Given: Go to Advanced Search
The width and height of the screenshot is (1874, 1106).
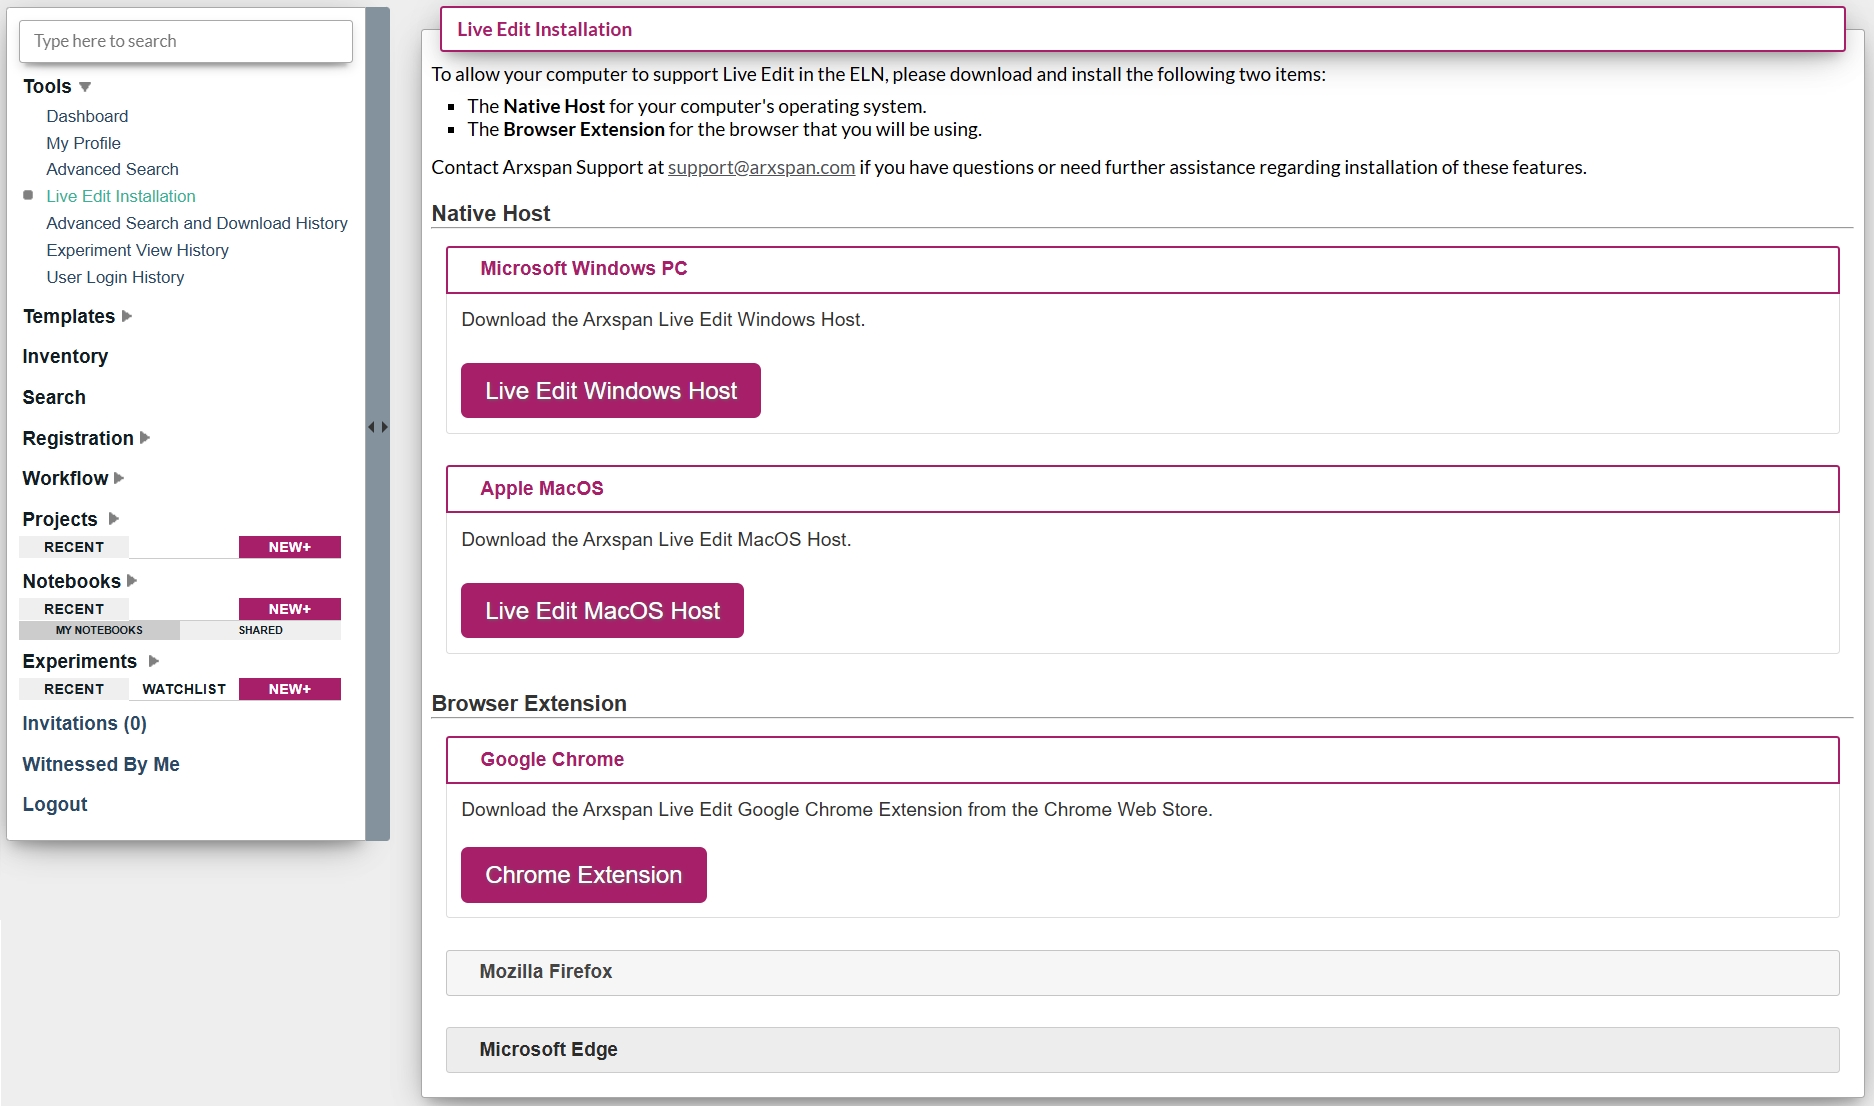Looking at the screenshot, I should [112, 169].
